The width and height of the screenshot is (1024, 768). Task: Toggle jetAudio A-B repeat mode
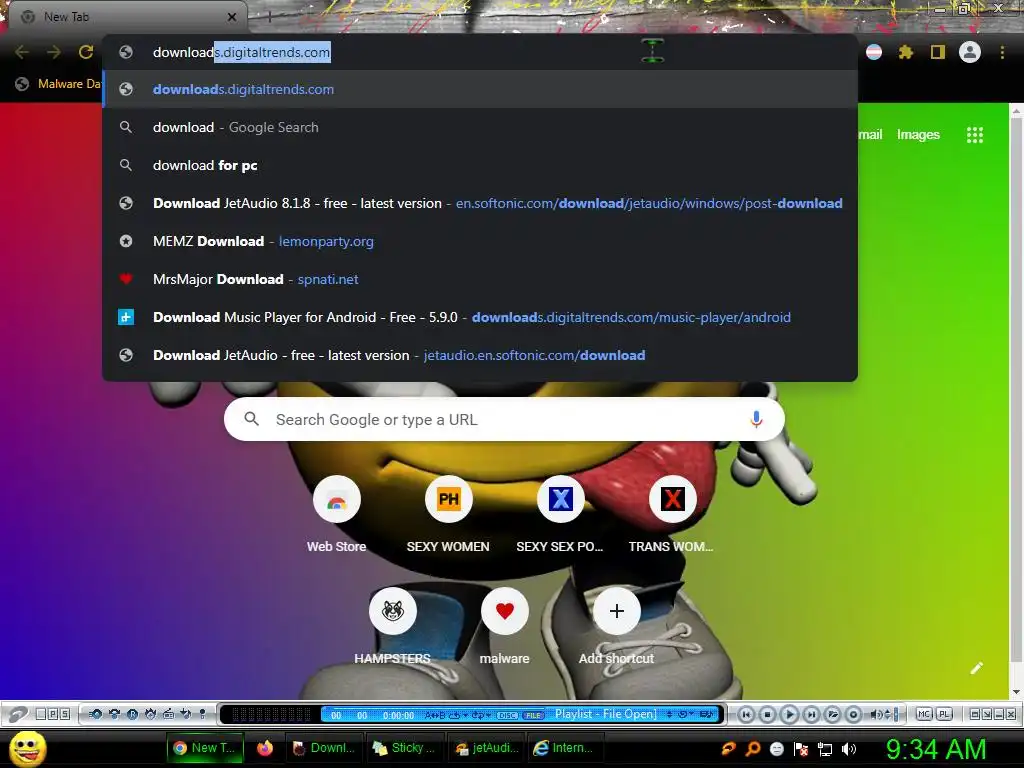tap(434, 715)
